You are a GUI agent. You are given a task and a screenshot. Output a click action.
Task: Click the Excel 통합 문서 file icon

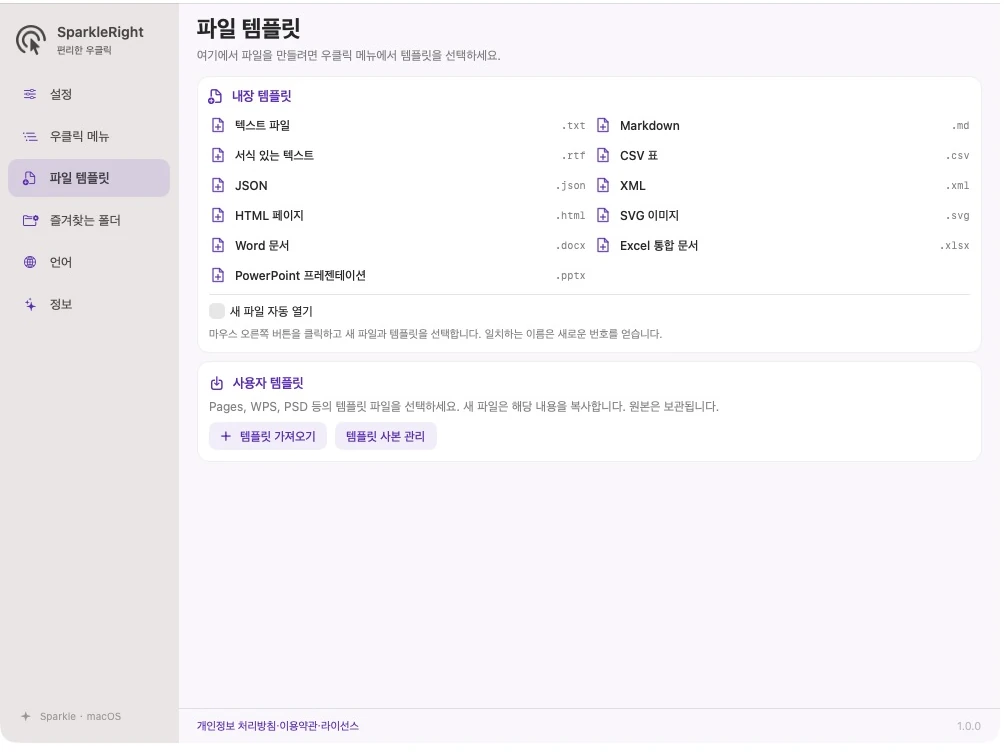(x=603, y=246)
